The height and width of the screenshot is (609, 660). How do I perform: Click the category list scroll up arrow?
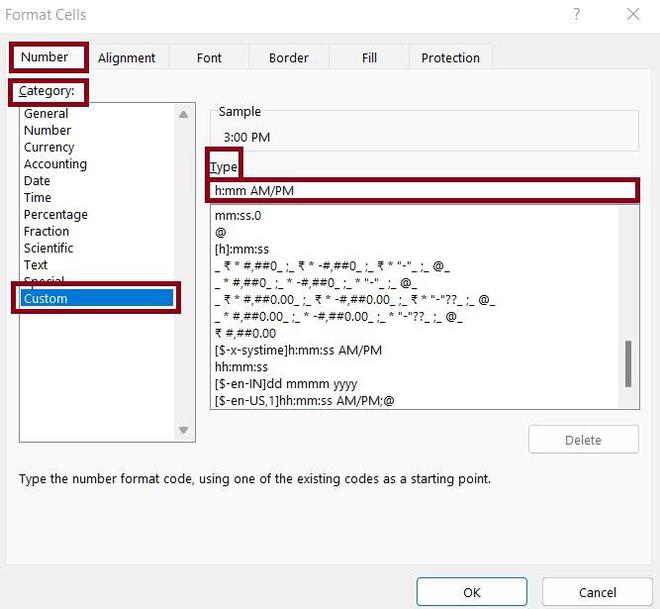click(184, 114)
